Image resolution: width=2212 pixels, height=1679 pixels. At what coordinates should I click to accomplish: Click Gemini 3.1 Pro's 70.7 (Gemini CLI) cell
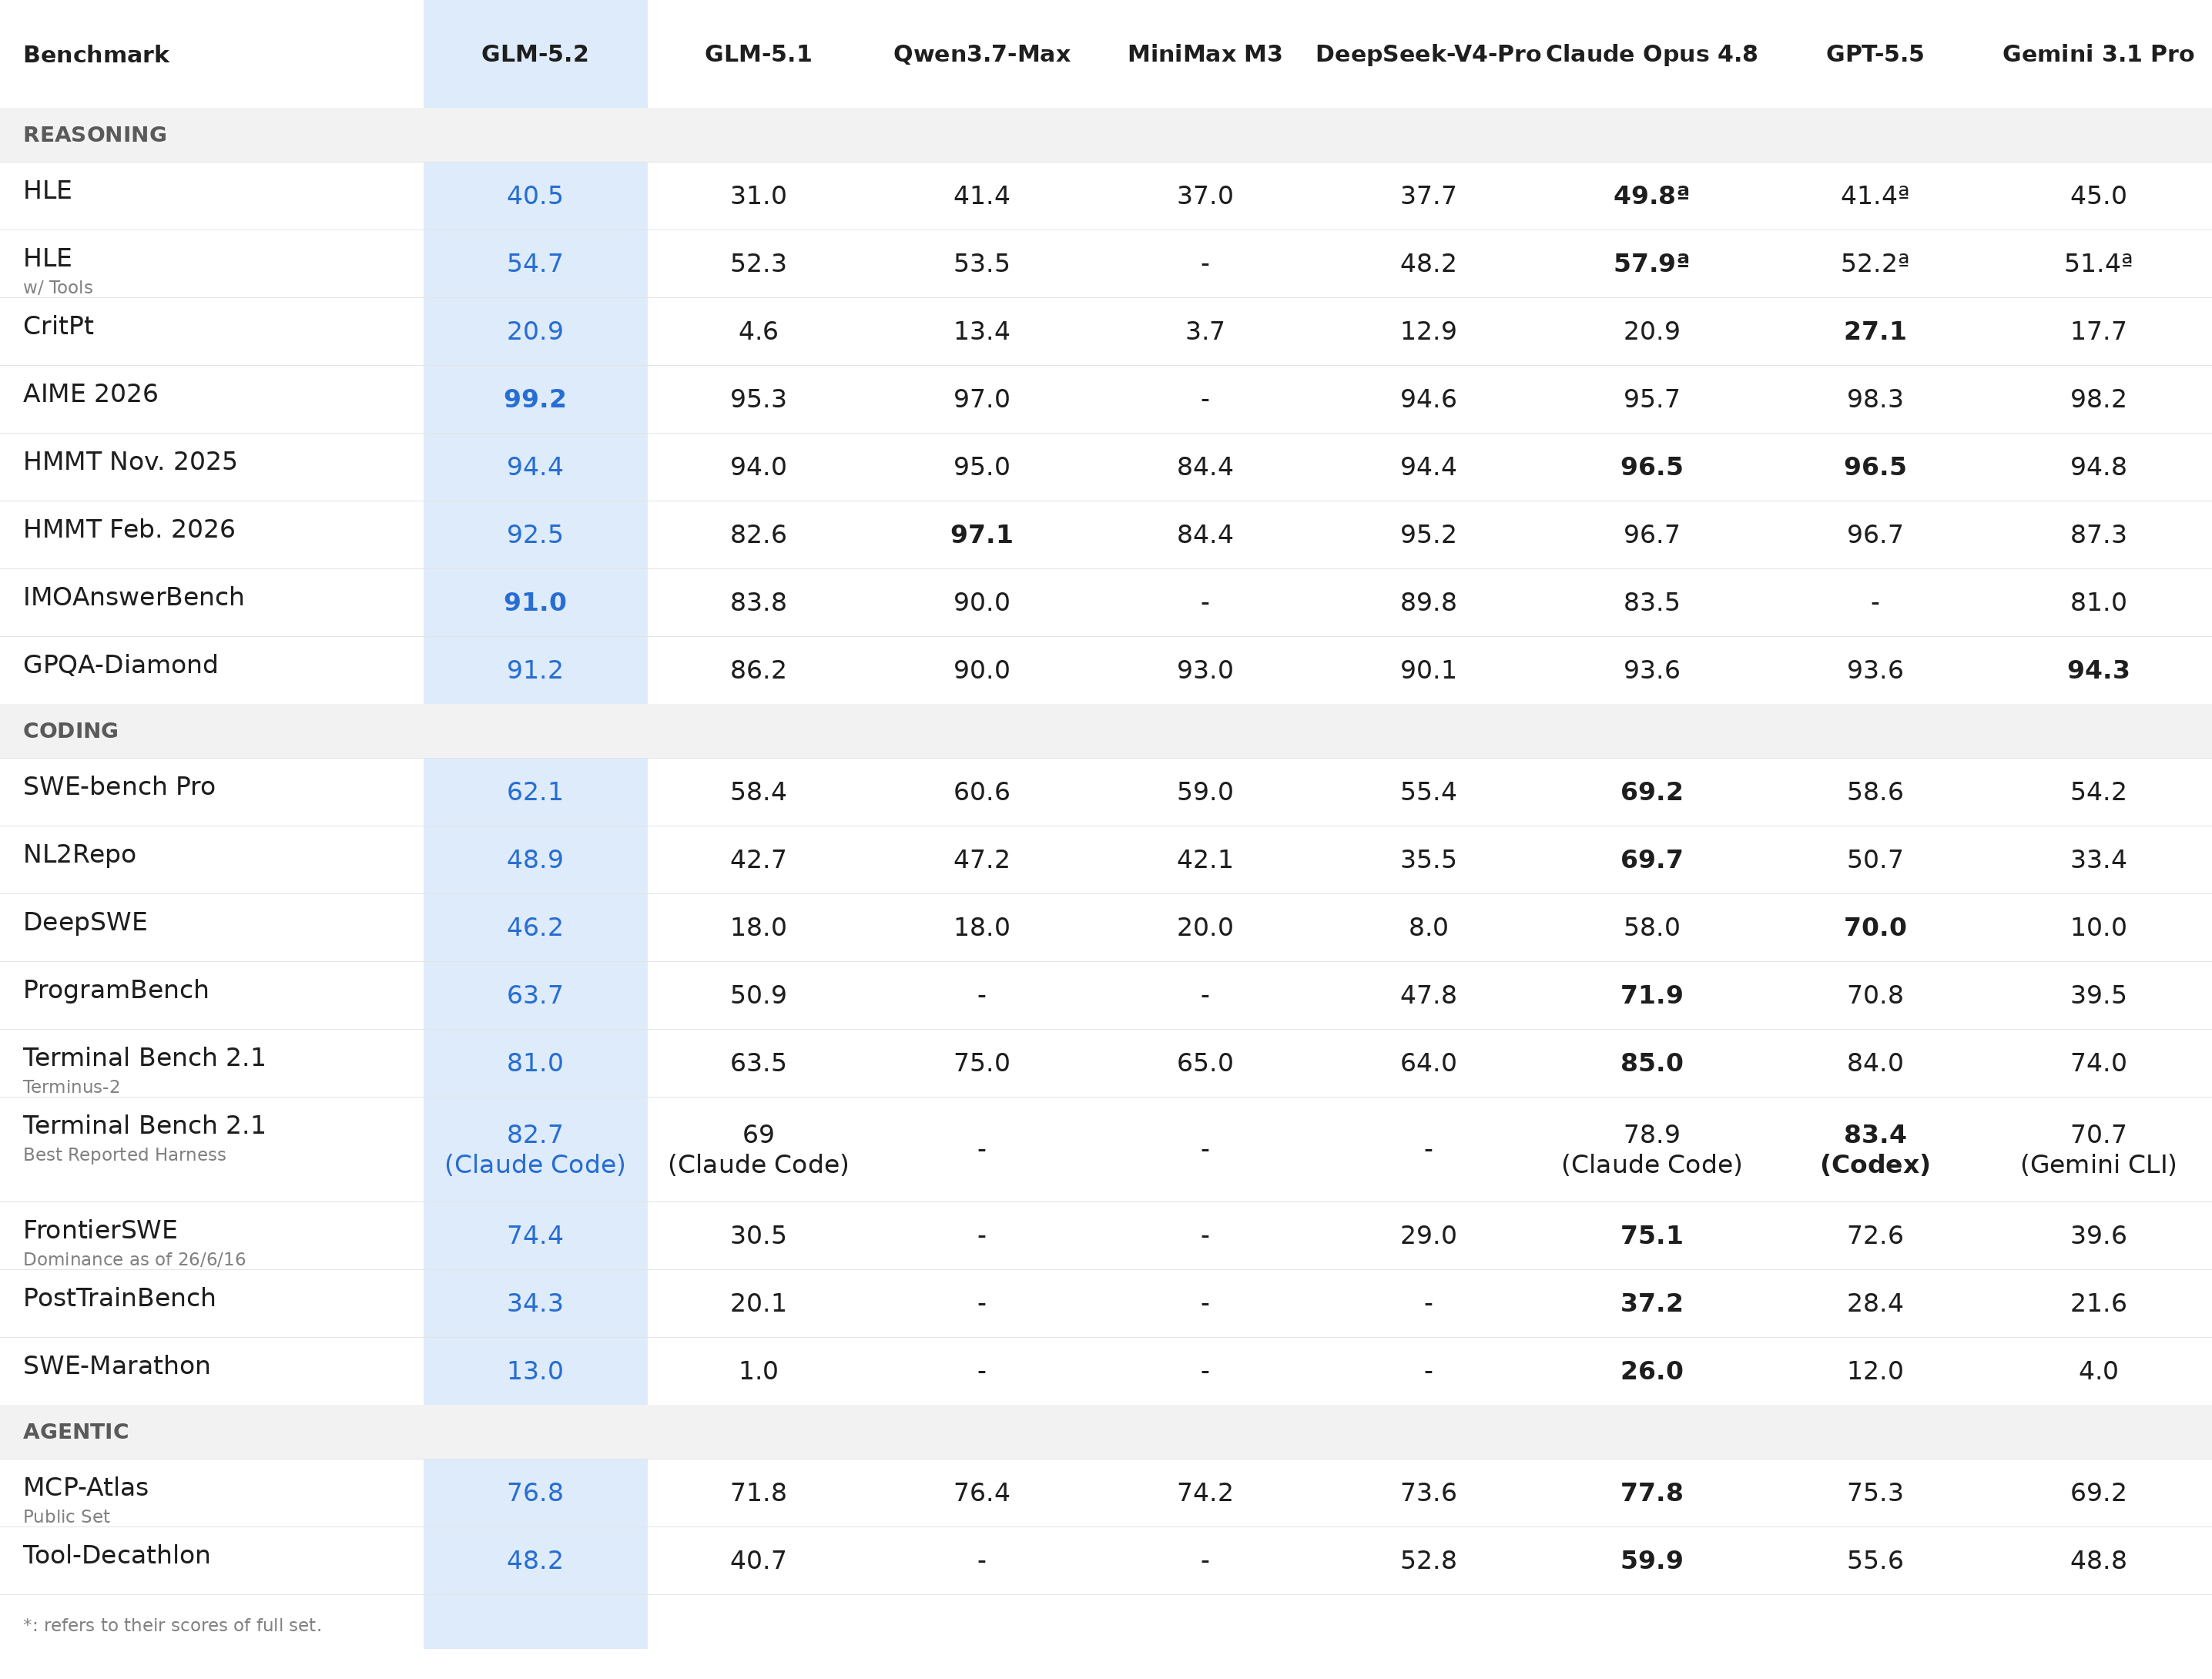click(2098, 1150)
